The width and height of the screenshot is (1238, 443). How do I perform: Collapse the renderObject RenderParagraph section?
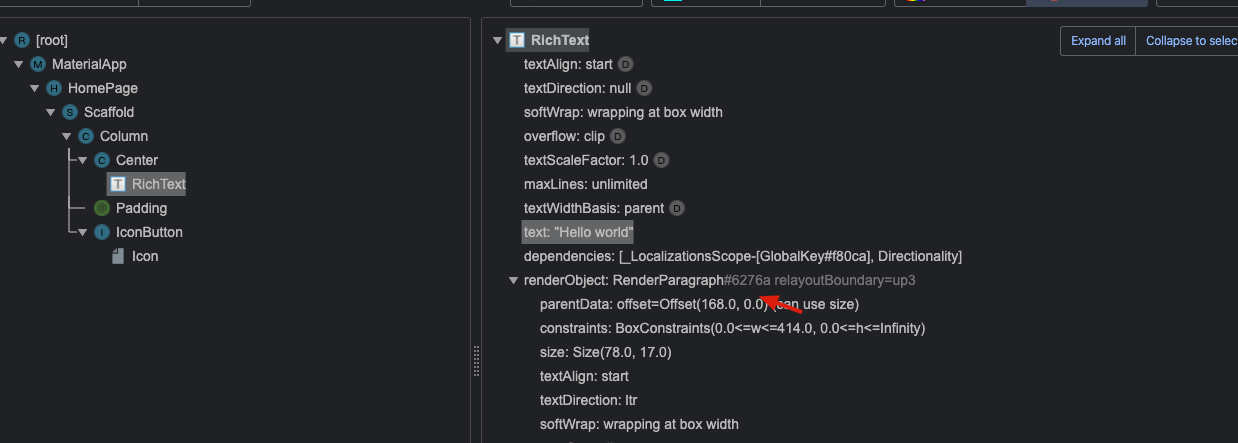(x=513, y=280)
